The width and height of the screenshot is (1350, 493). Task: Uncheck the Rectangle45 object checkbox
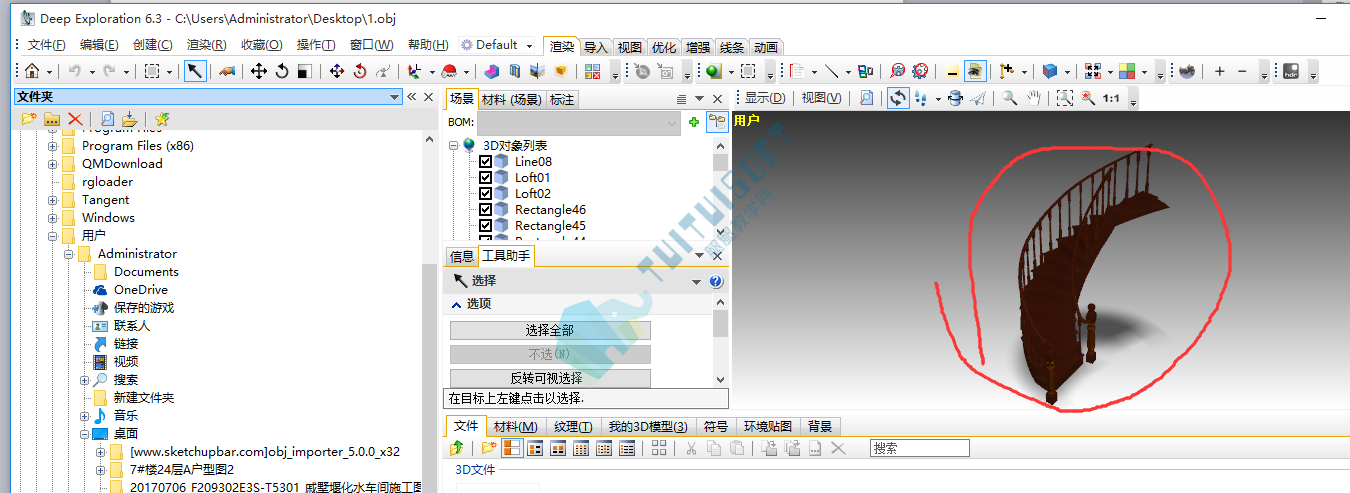coord(486,226)
